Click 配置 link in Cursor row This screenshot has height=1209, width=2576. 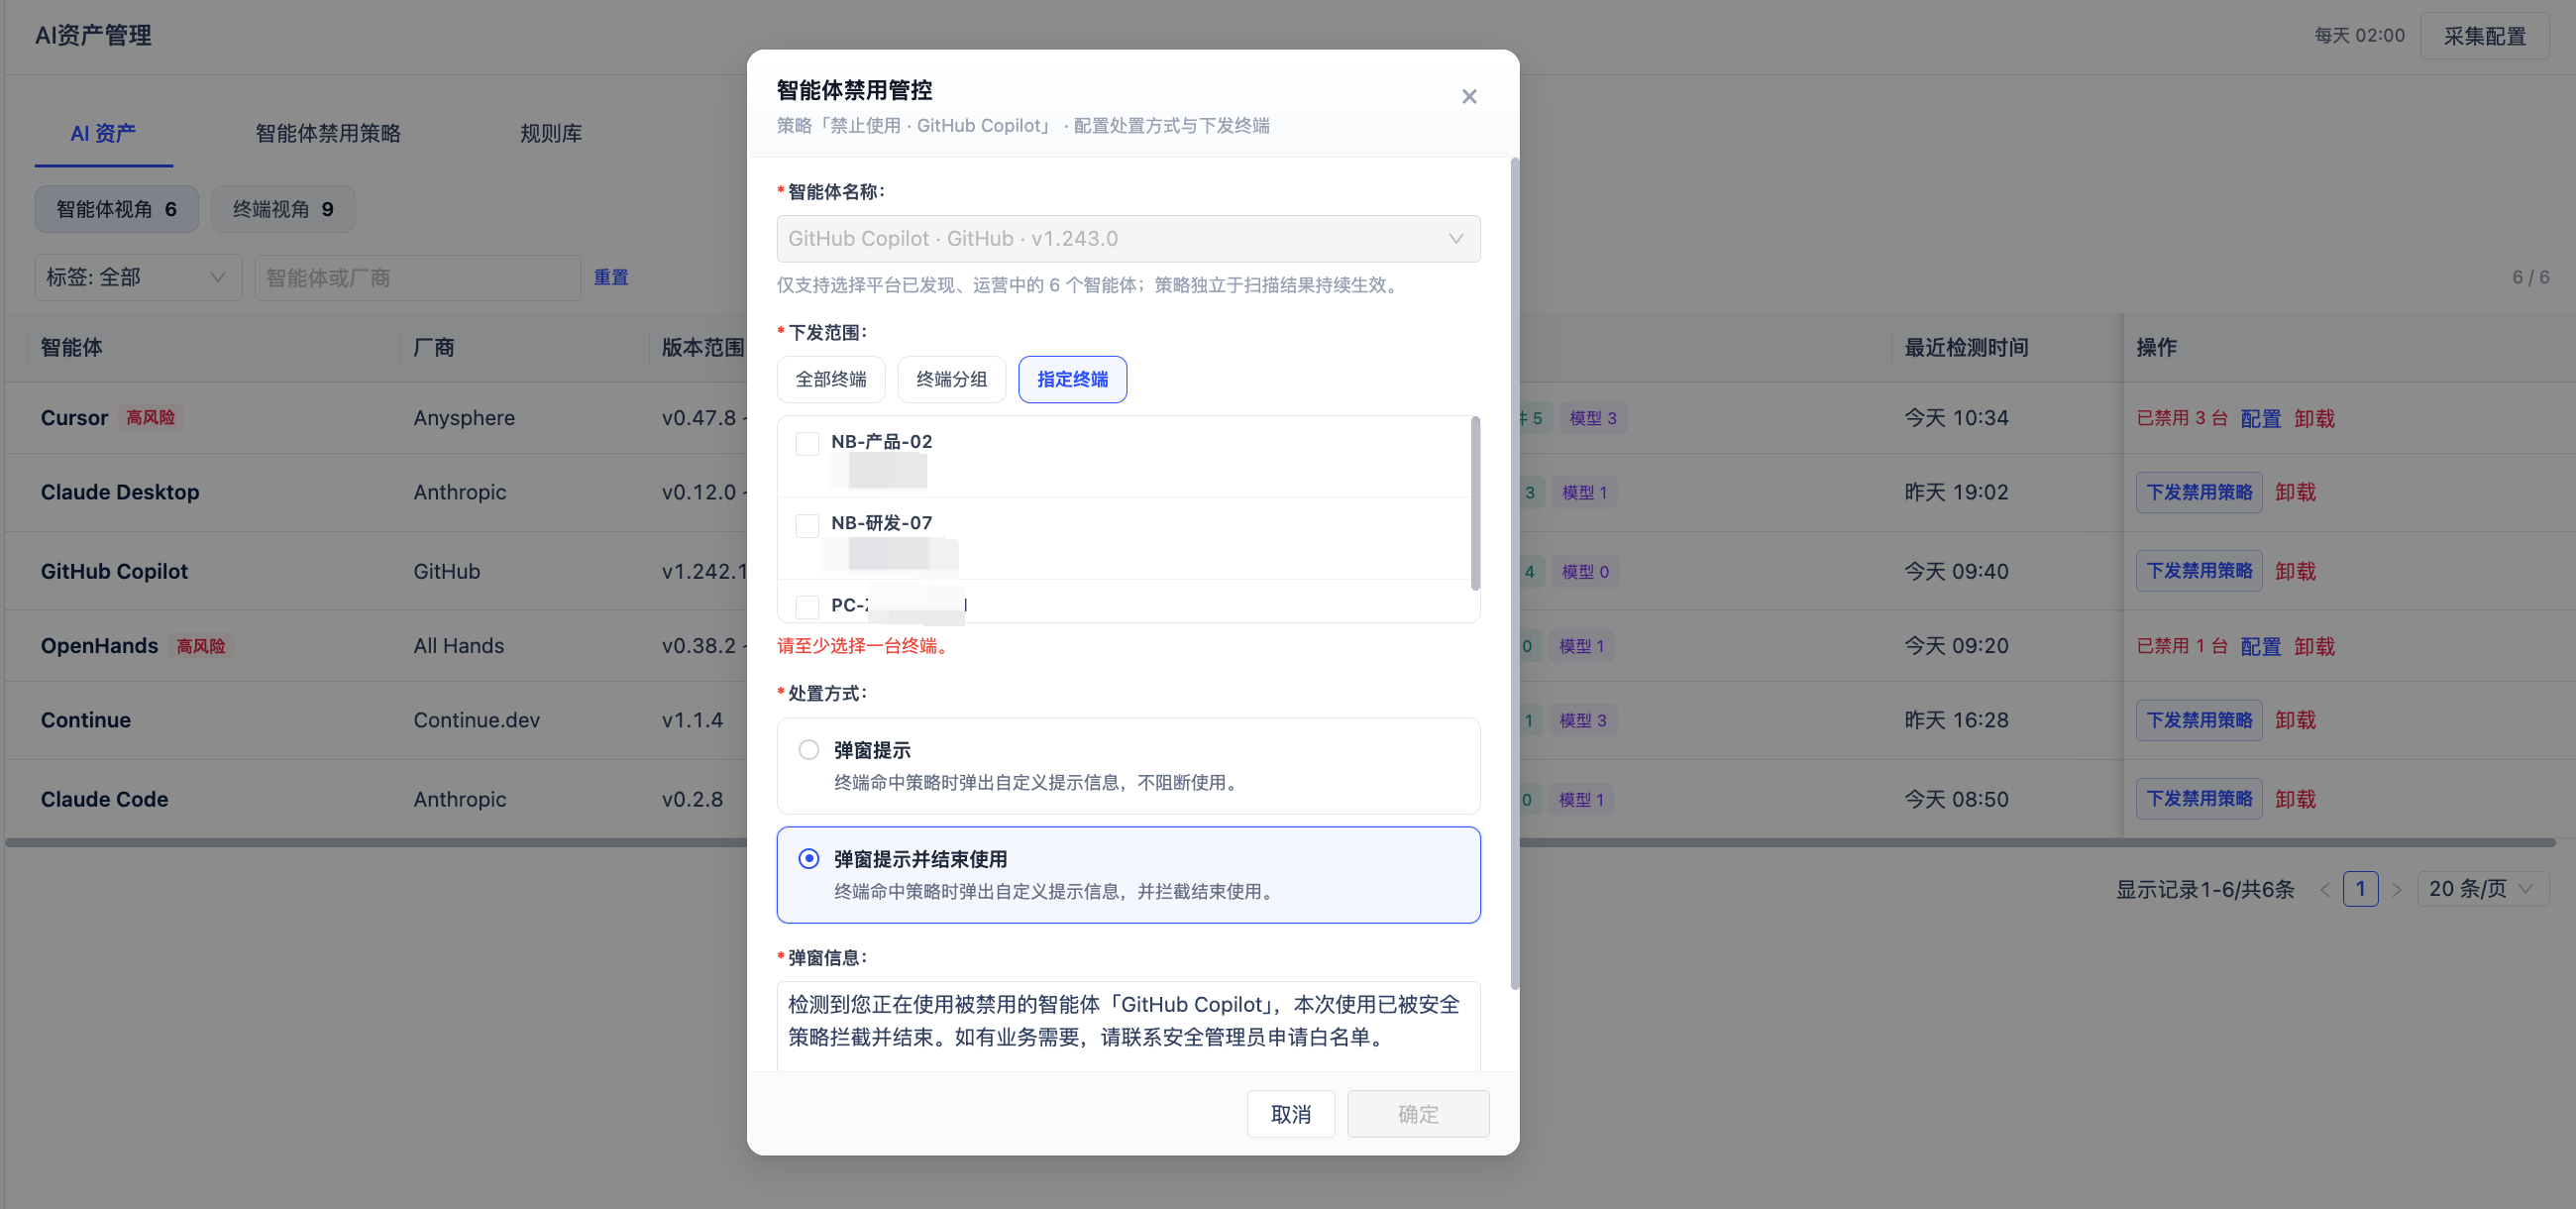2260,418
